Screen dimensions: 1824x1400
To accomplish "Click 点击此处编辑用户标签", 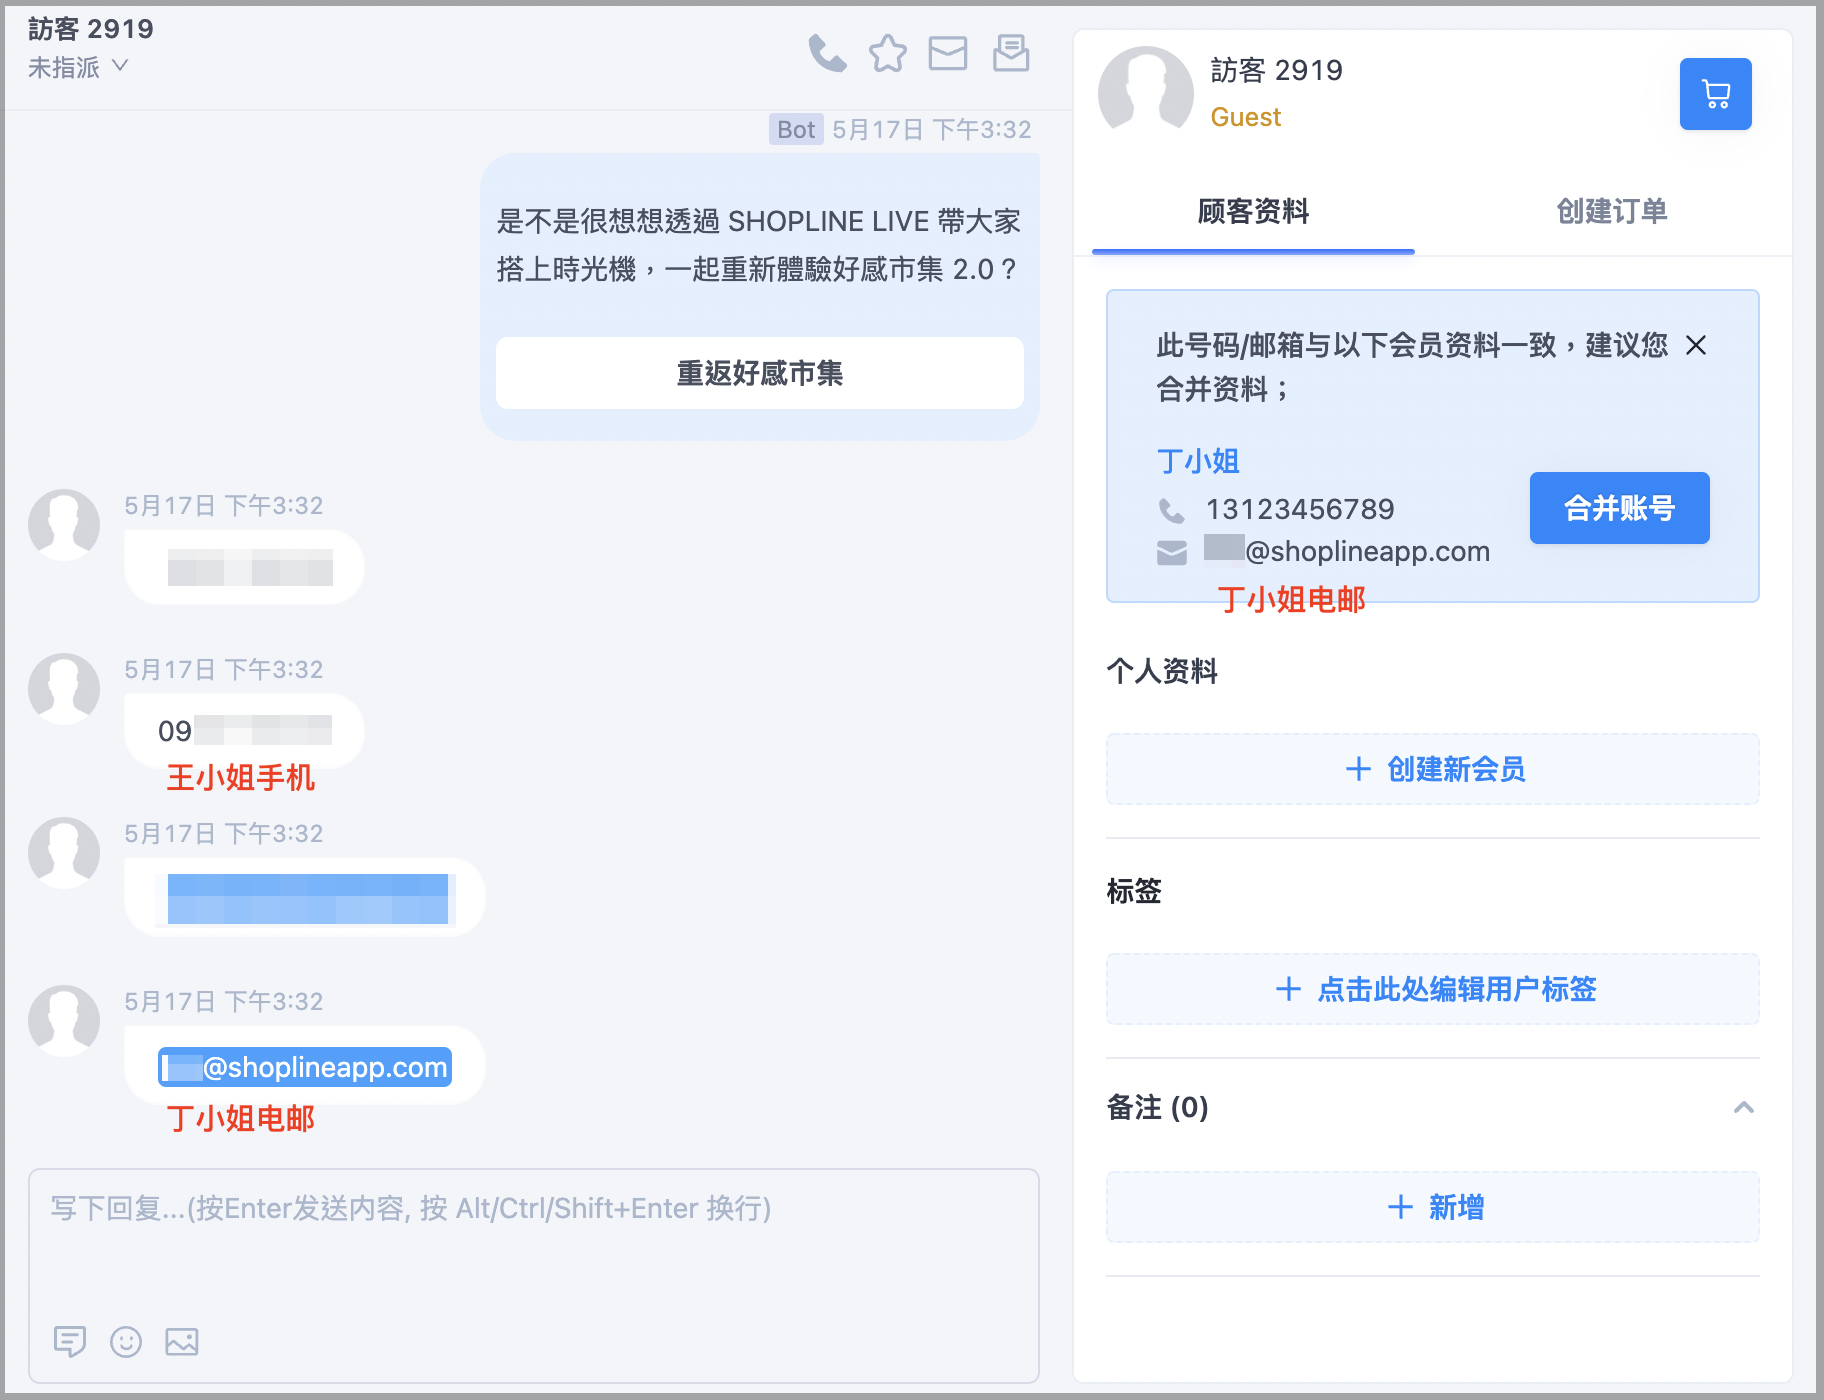I will [x=1432, y=989].
